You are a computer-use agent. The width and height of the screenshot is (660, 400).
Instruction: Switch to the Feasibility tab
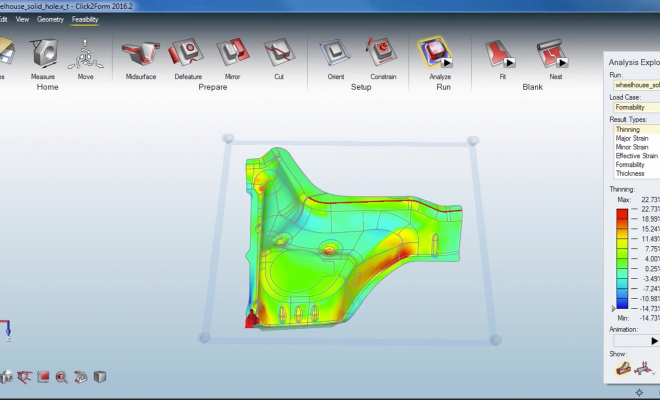pos(85,19)
